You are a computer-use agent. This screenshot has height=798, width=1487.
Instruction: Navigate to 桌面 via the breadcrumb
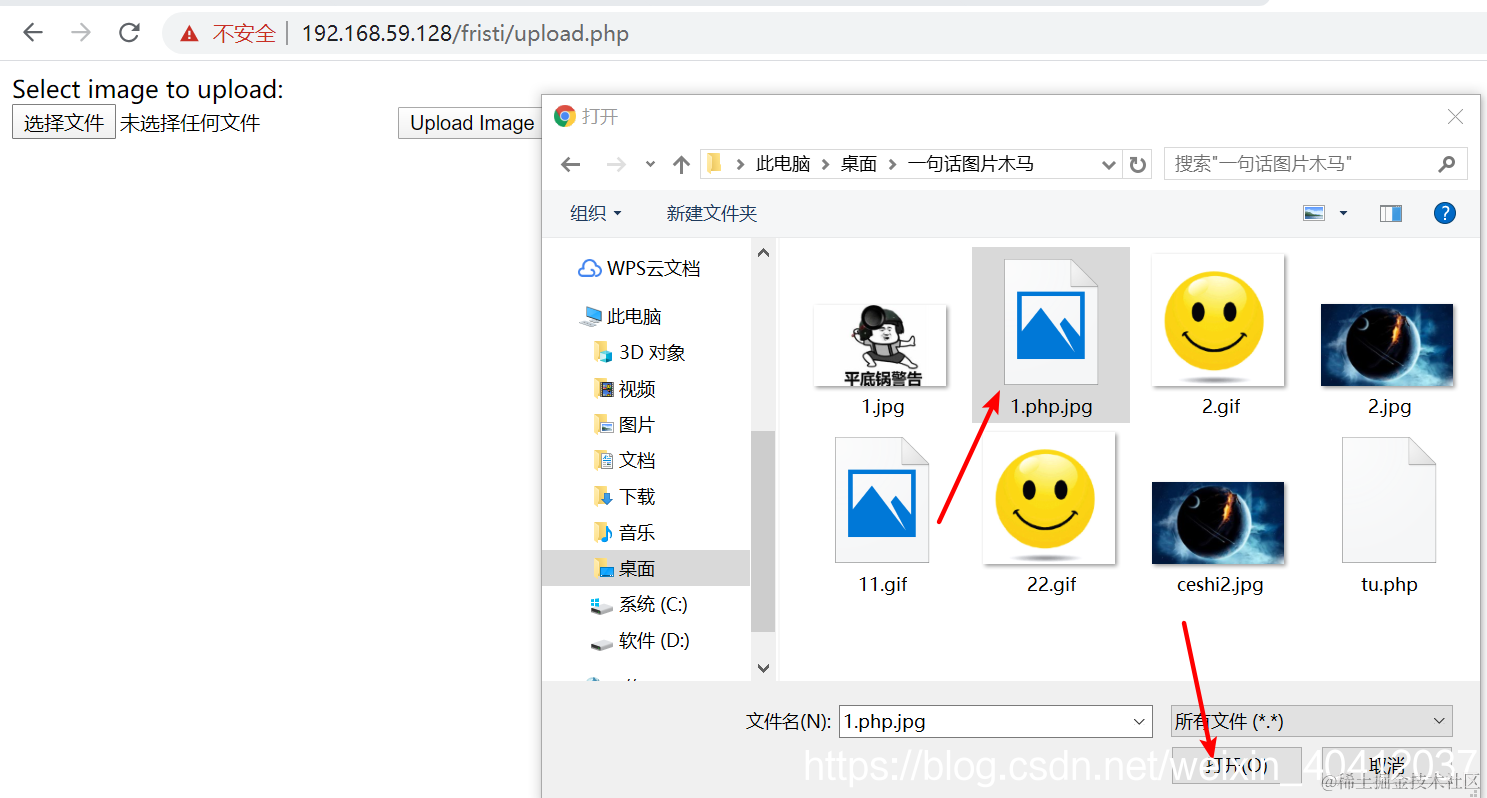(x=858, y=163)
